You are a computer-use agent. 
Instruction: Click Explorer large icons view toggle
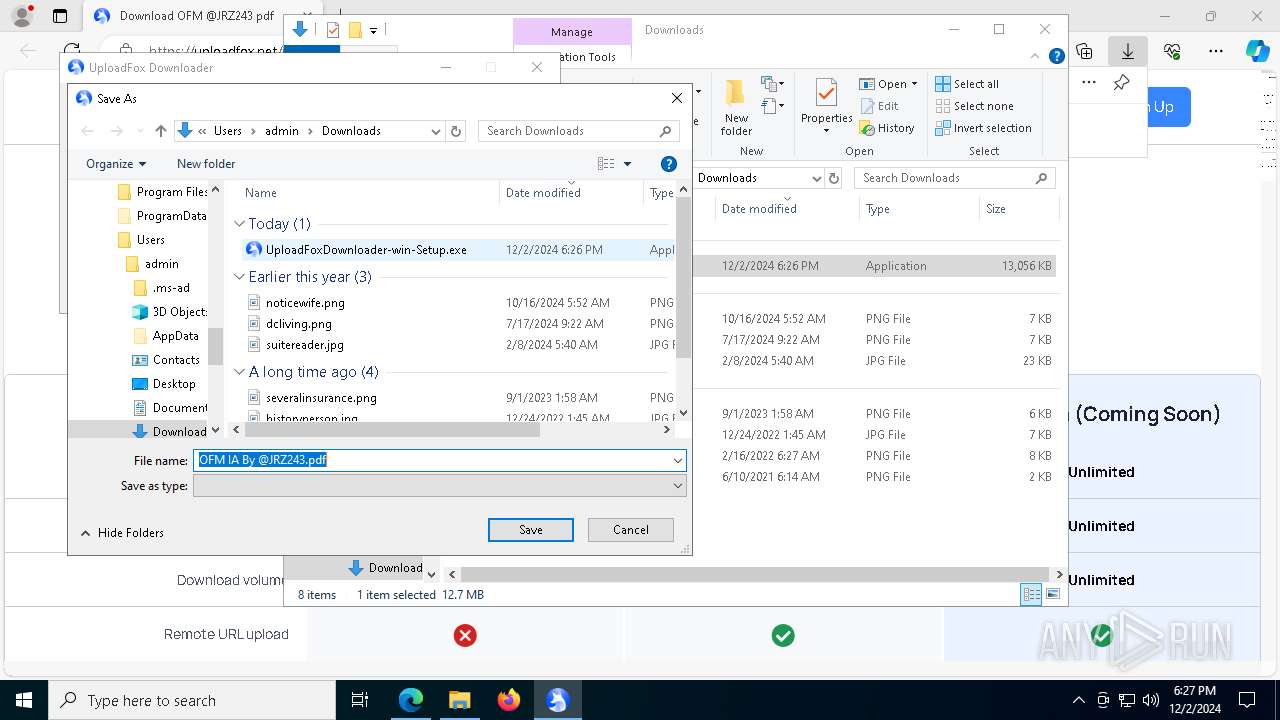point(1052,595)
